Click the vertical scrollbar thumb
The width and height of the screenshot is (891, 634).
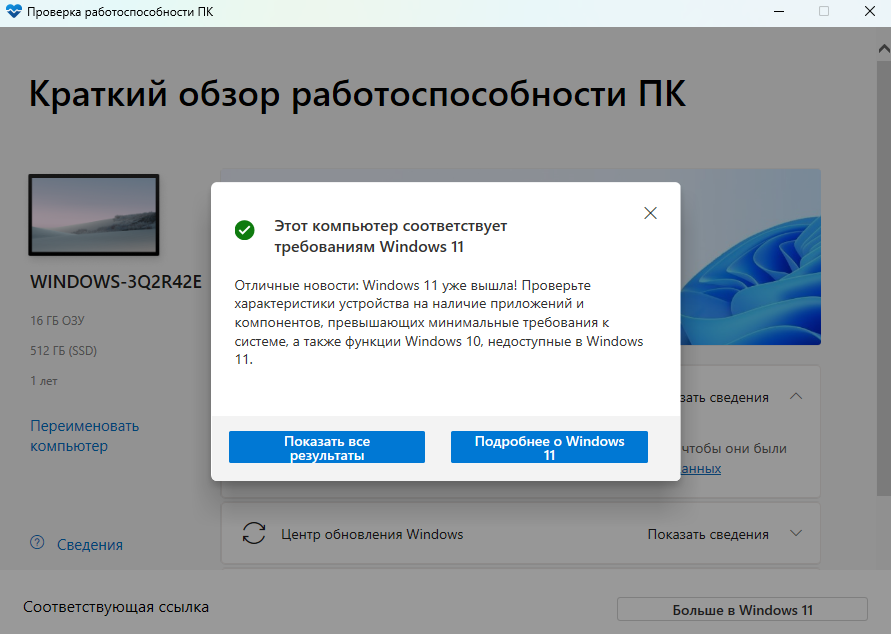tap(884, 278)
